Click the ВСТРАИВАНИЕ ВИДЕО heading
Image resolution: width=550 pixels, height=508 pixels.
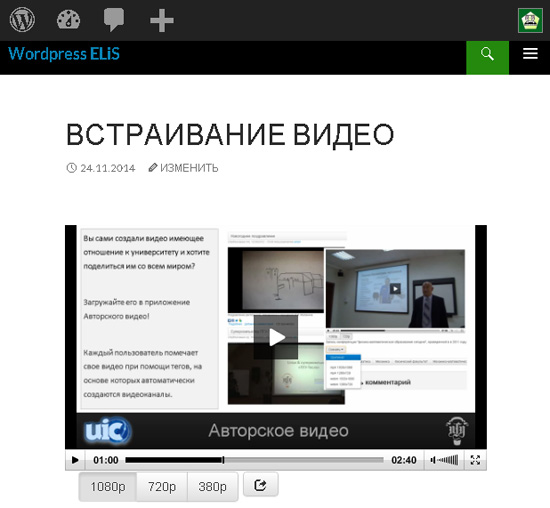pyautogui.click(x=230, y=134)
